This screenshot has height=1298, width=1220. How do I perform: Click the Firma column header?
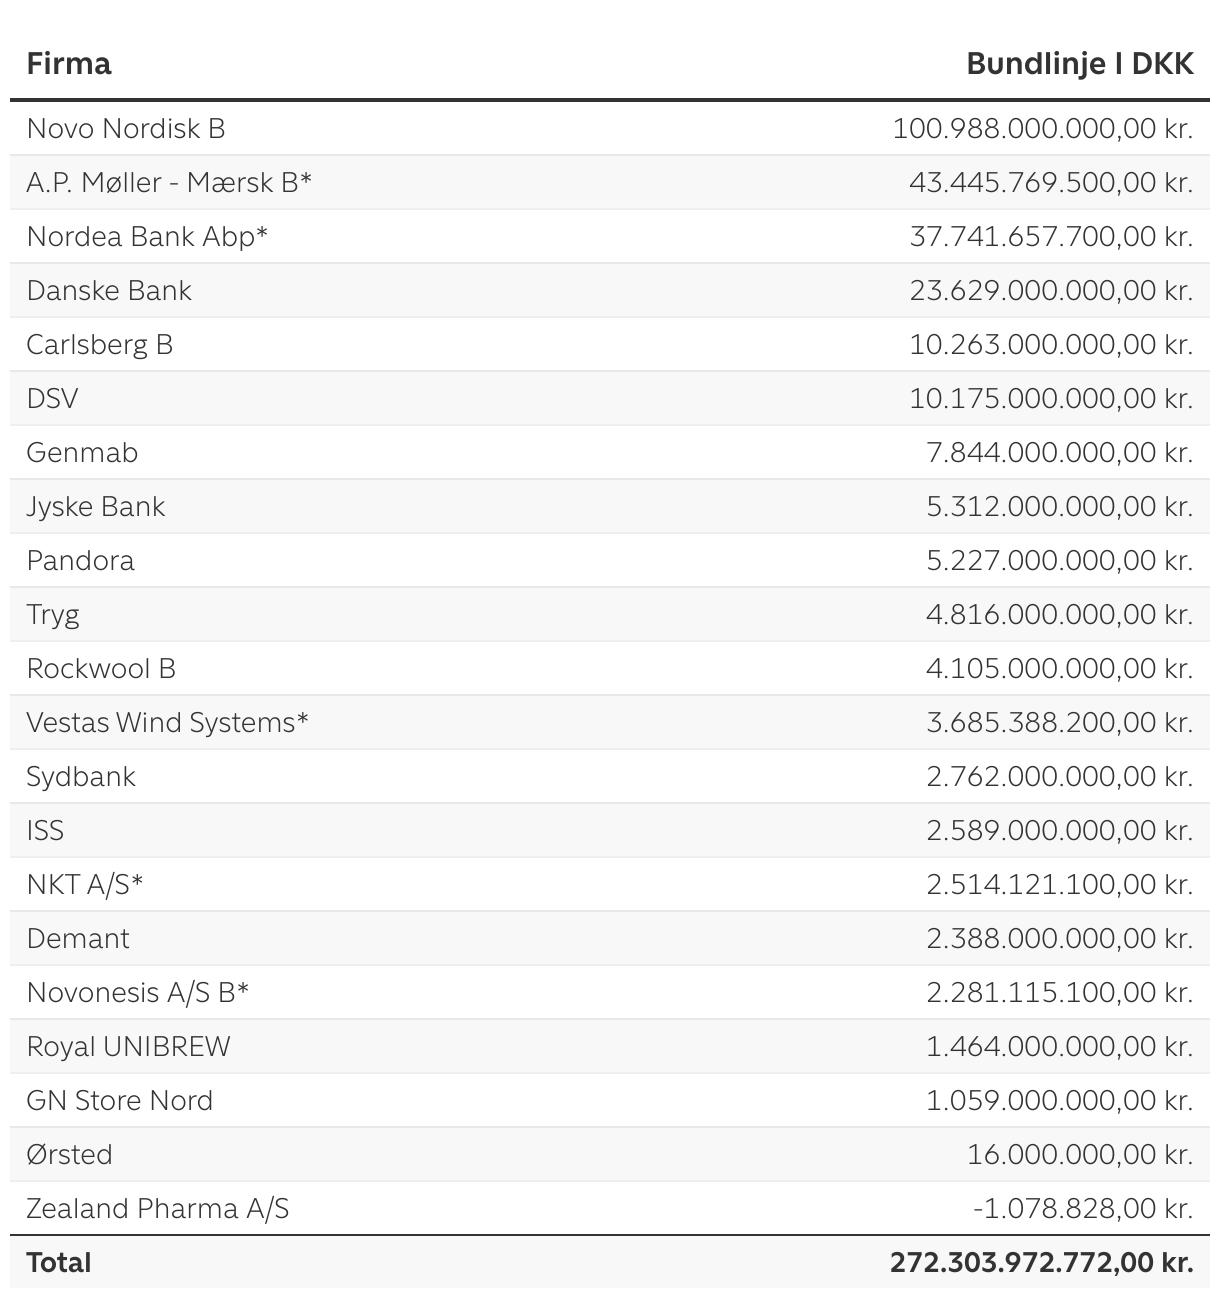click(x=68, y=64)
